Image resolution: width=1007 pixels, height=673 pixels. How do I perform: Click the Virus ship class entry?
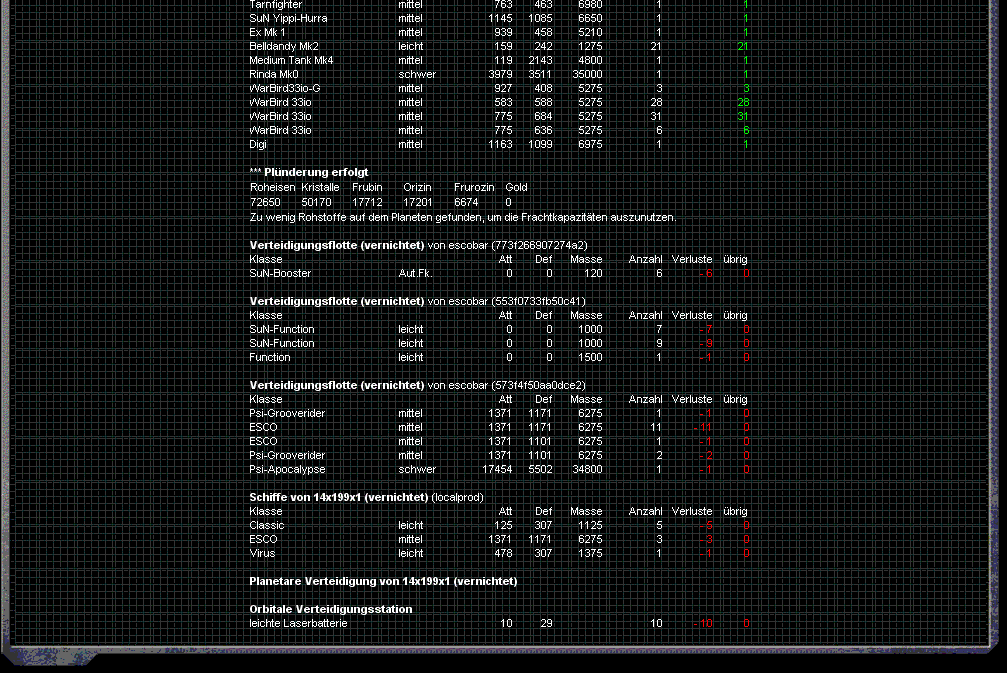point(262,553)
